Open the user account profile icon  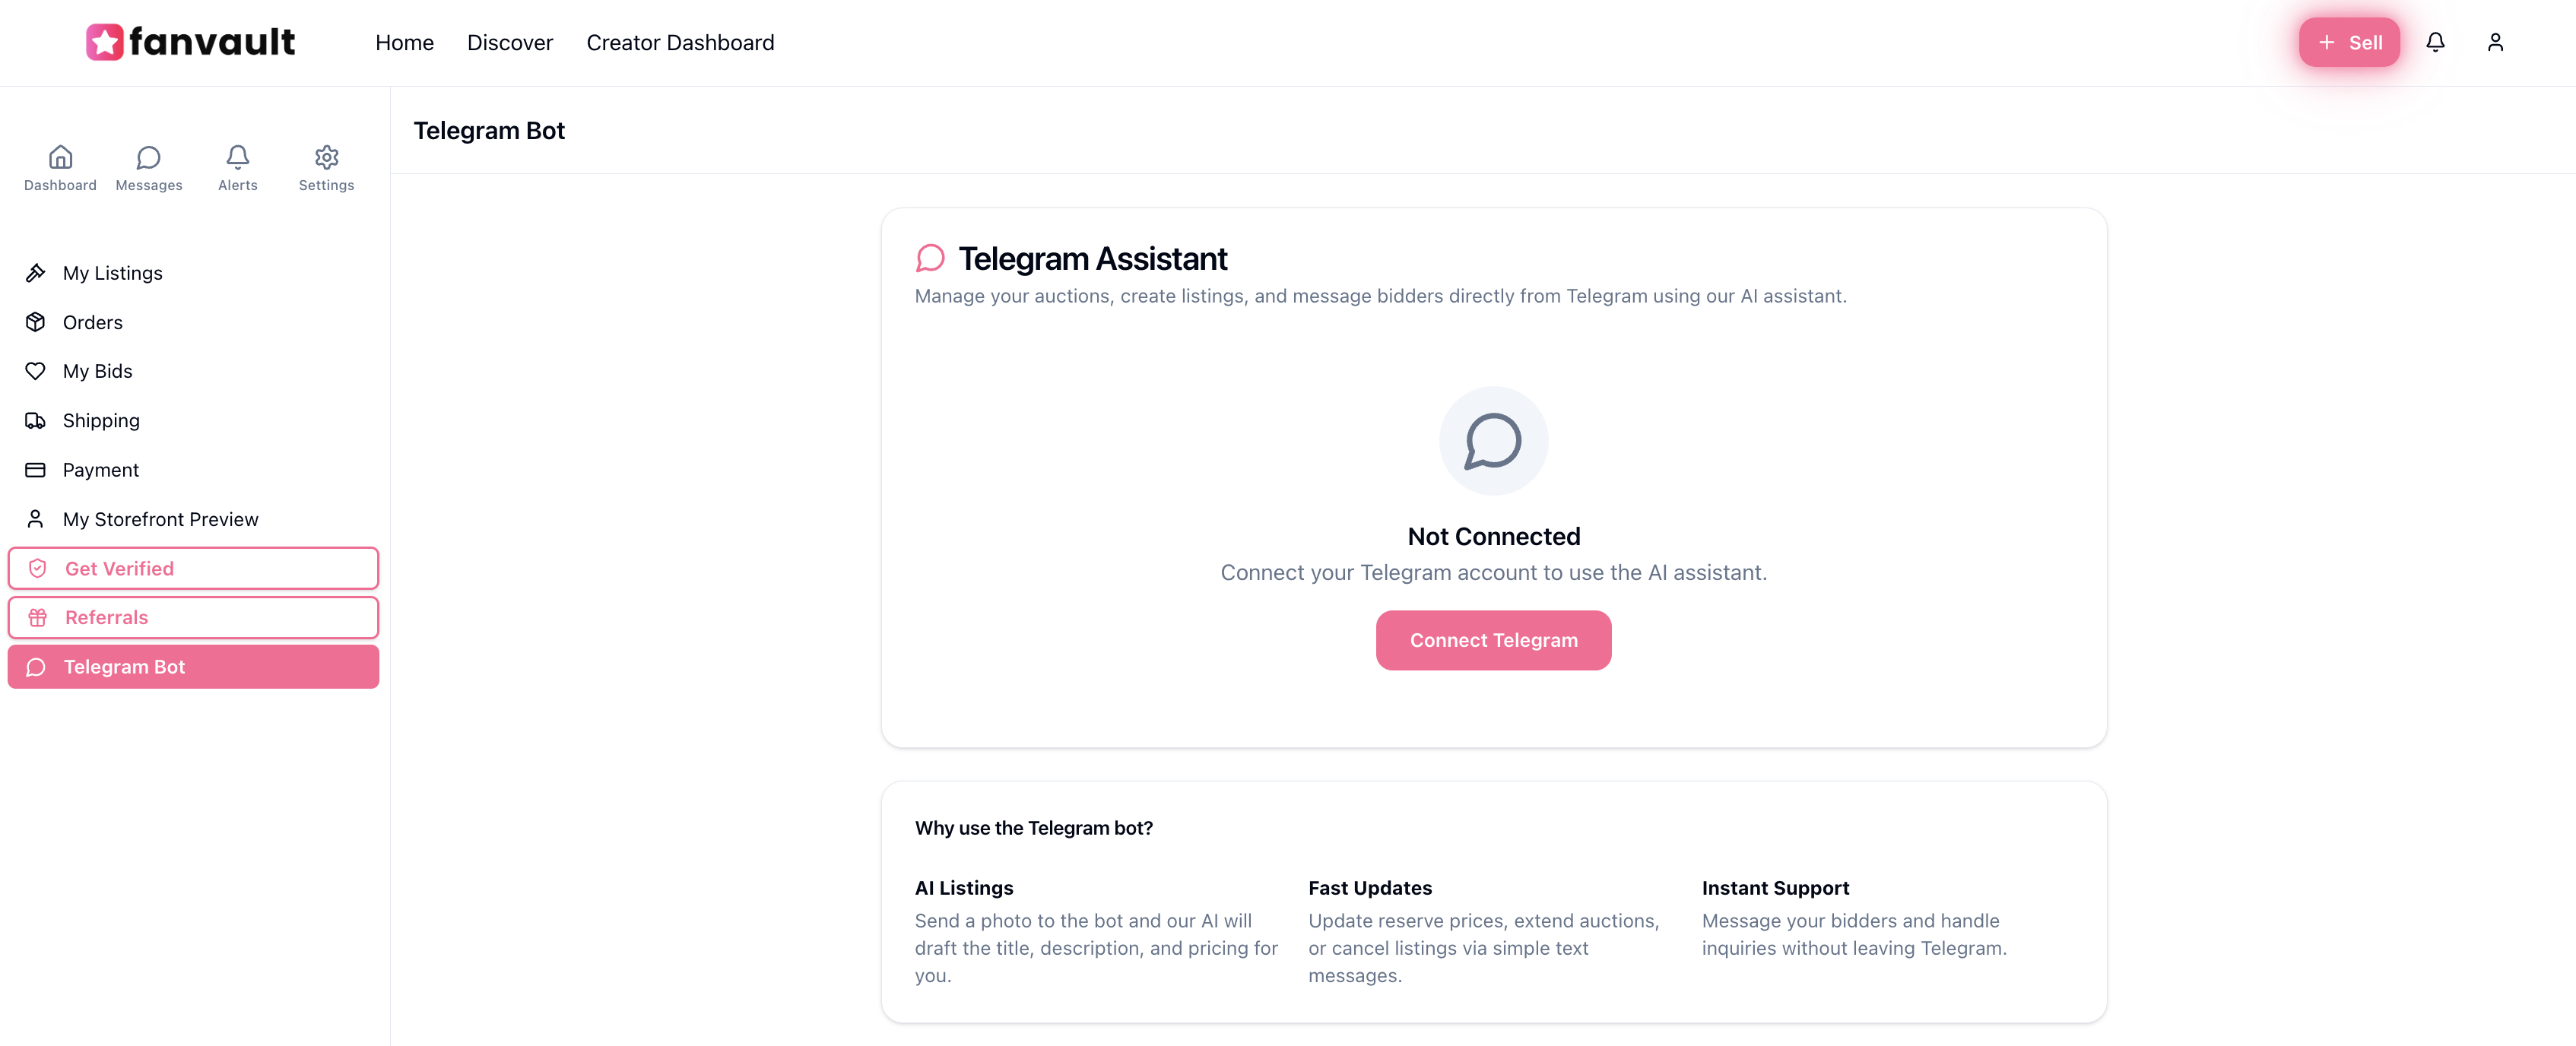[x=2496, y=42]
